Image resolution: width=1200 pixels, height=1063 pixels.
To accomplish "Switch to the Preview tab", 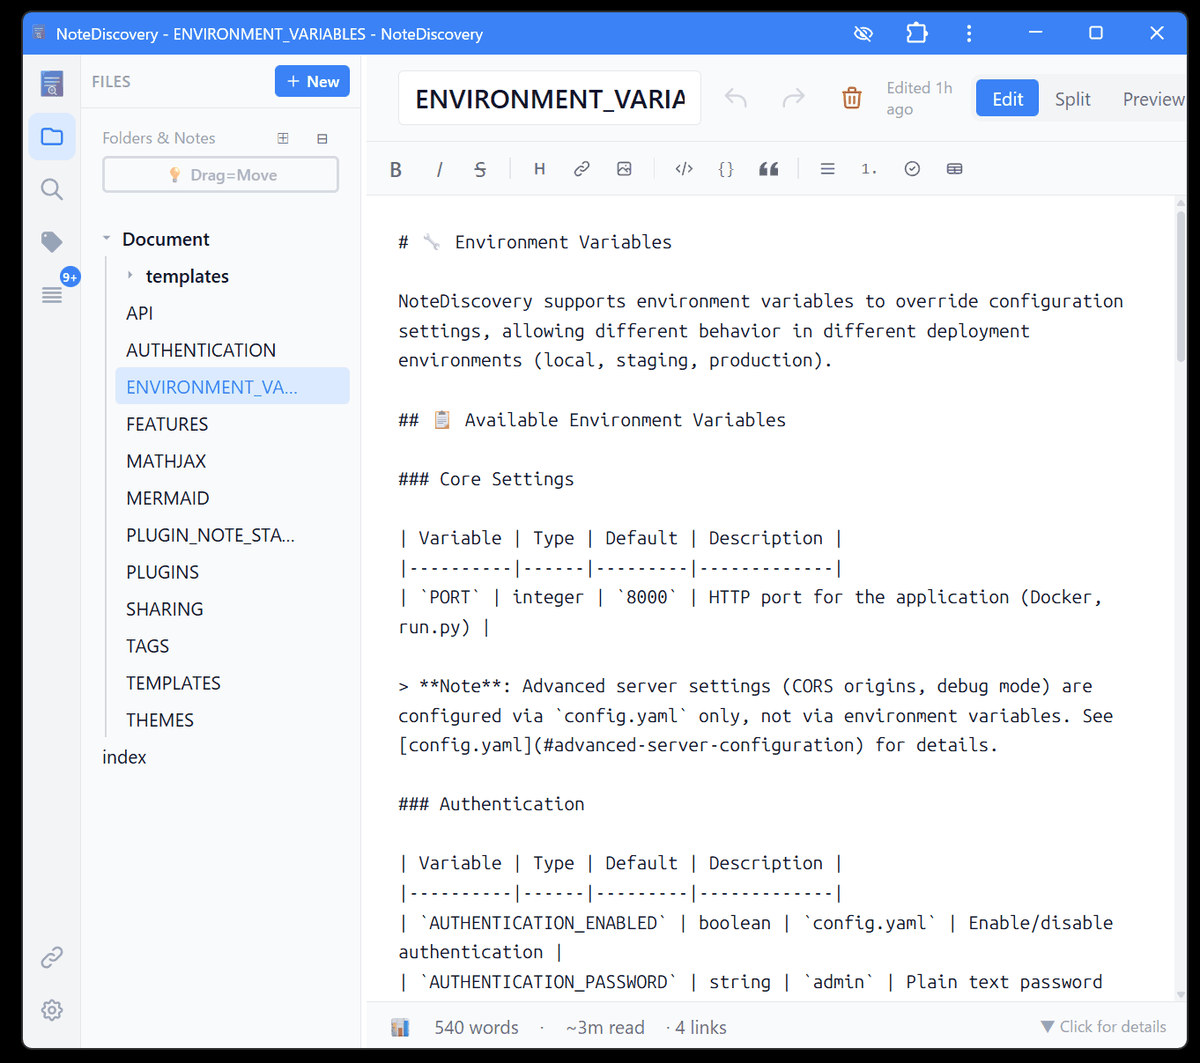I will point(1152,99).
